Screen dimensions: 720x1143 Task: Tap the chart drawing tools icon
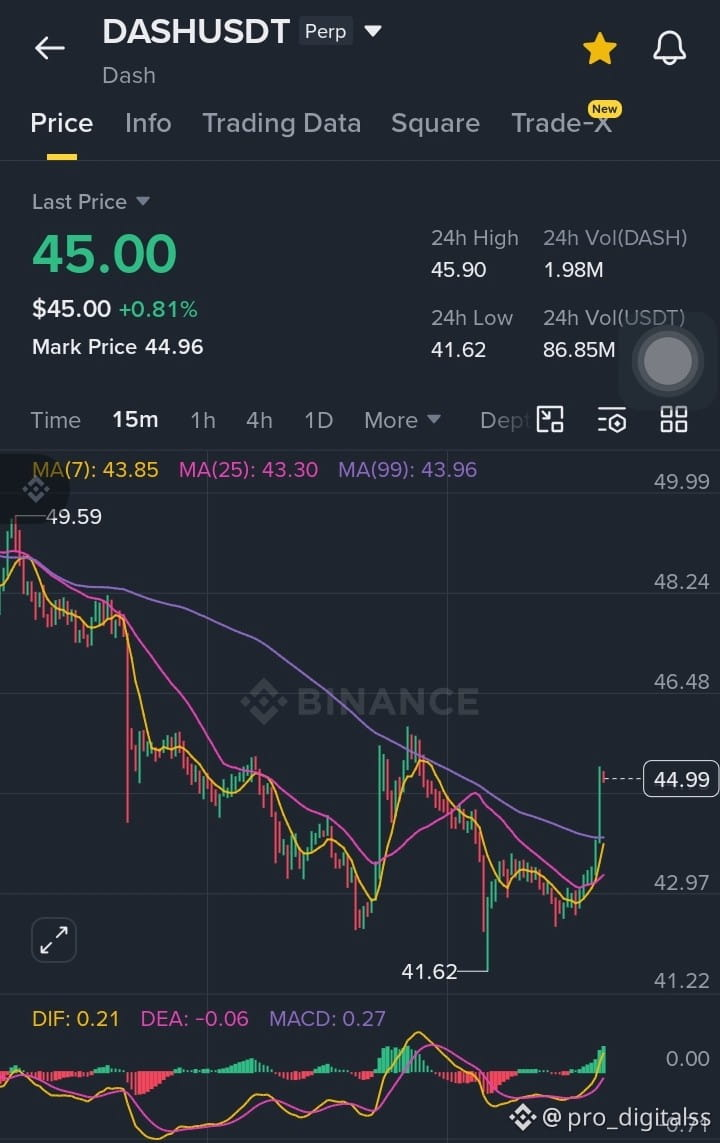(x=550, y=420)
